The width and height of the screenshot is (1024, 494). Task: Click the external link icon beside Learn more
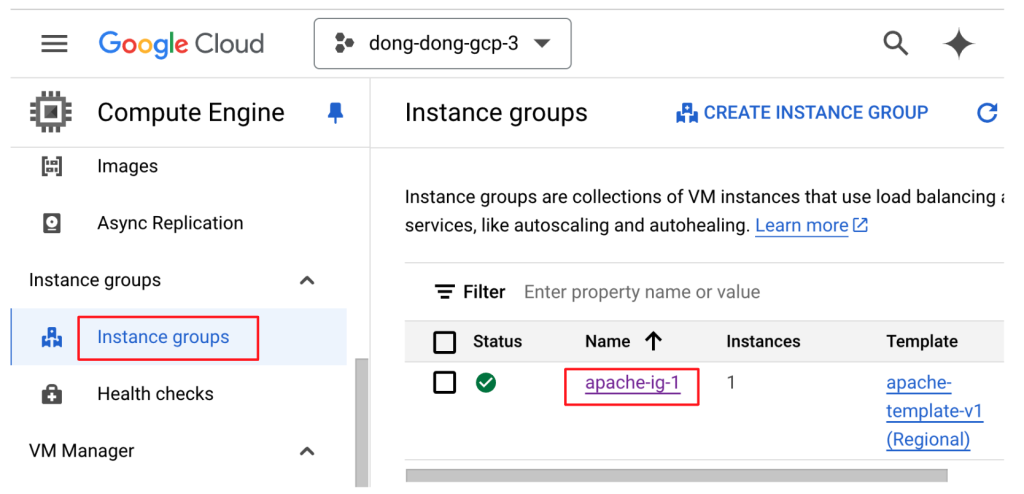click(861, 225)
